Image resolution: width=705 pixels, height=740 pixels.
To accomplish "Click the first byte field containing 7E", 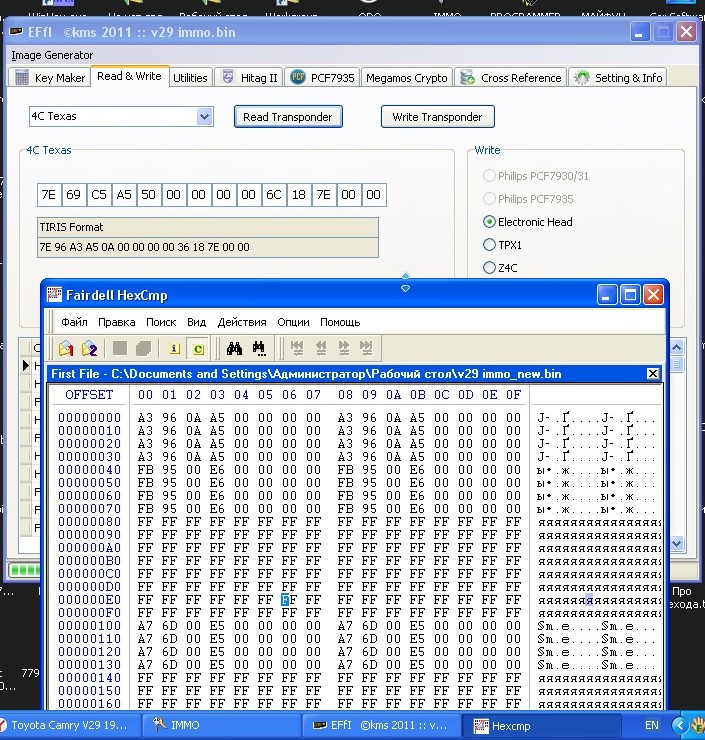I will click(48, 195).
